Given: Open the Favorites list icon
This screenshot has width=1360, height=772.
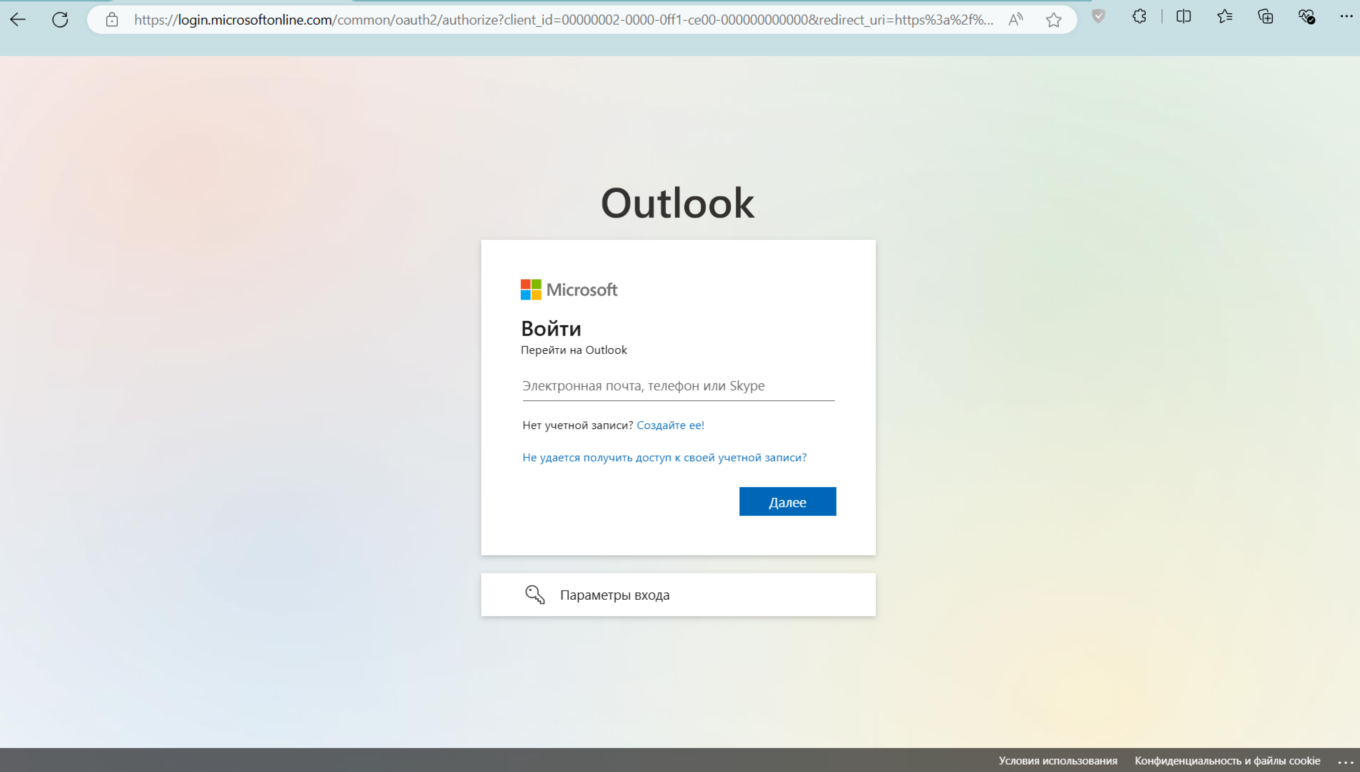Looking at the screenshot, I should click(x=1225, y=17).
